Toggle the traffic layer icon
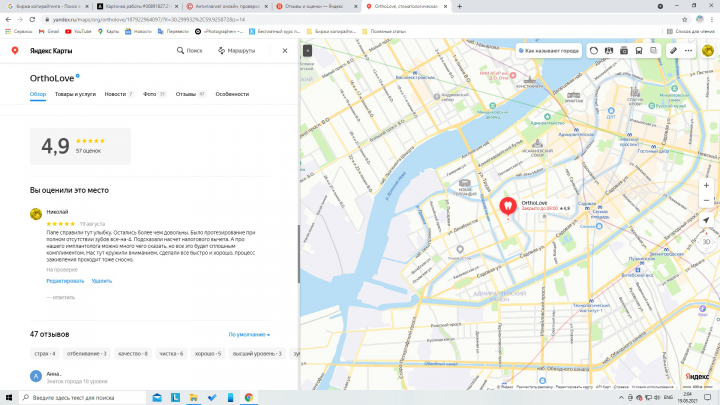This screenshot has height=405, width=720. pos(594,51)
